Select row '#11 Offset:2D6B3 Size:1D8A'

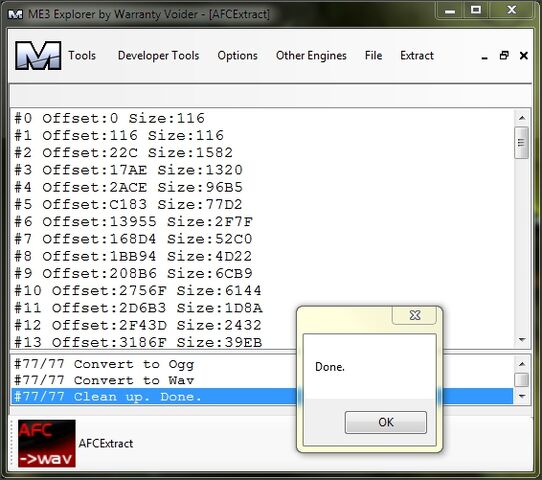(263, 308)
